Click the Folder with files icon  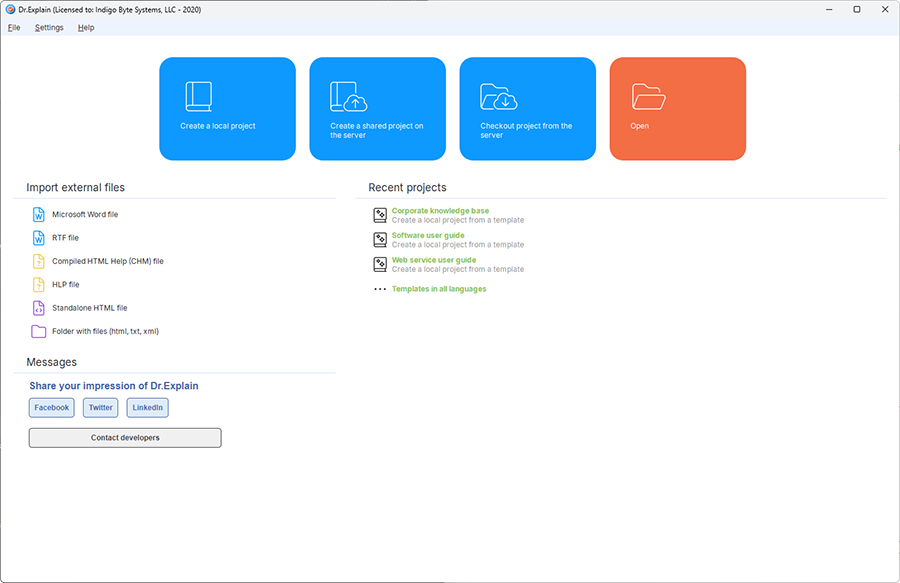point(38,331)
